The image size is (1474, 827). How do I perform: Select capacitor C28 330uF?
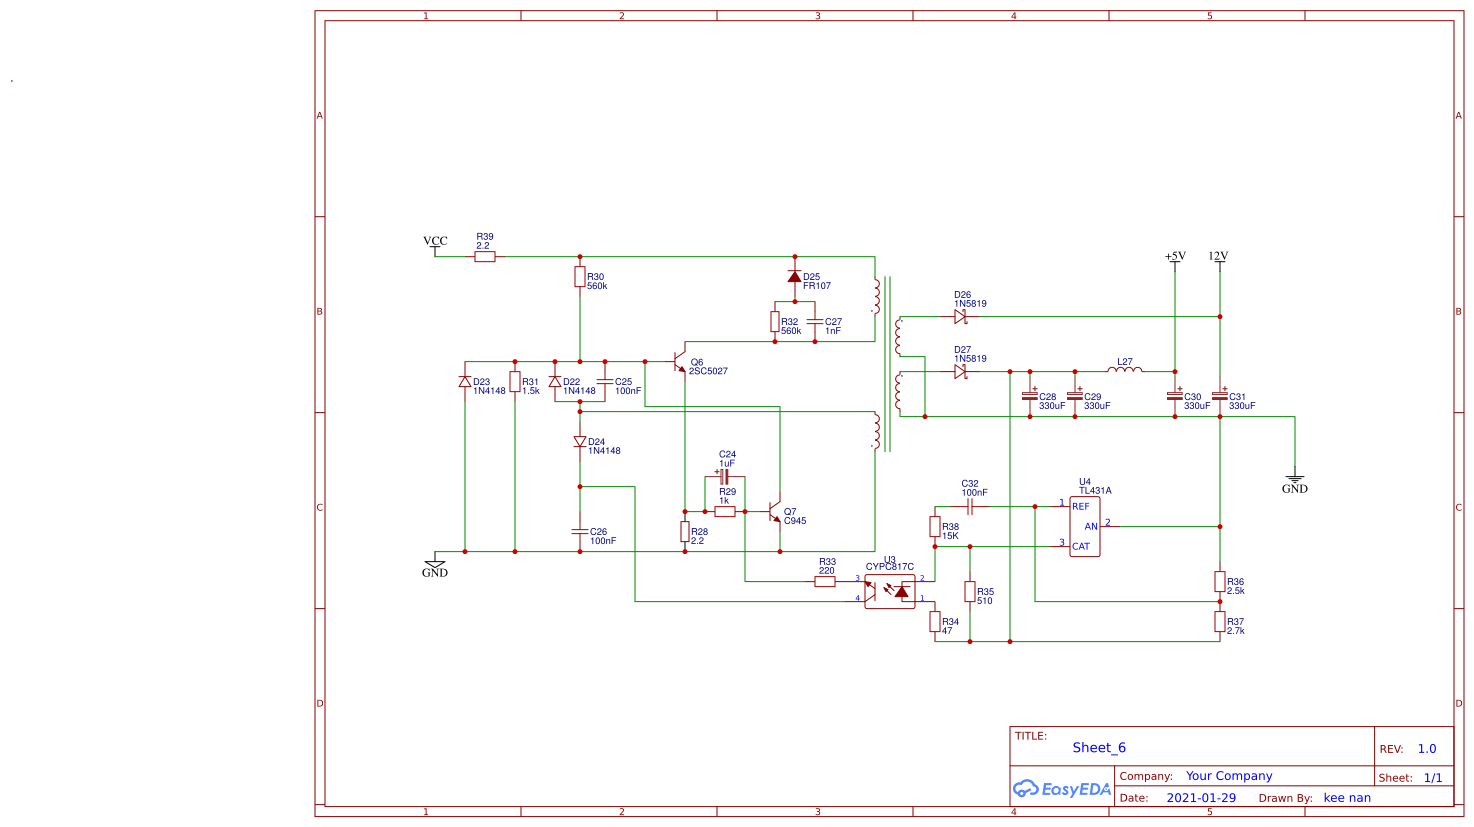[x=1030, y=395]
